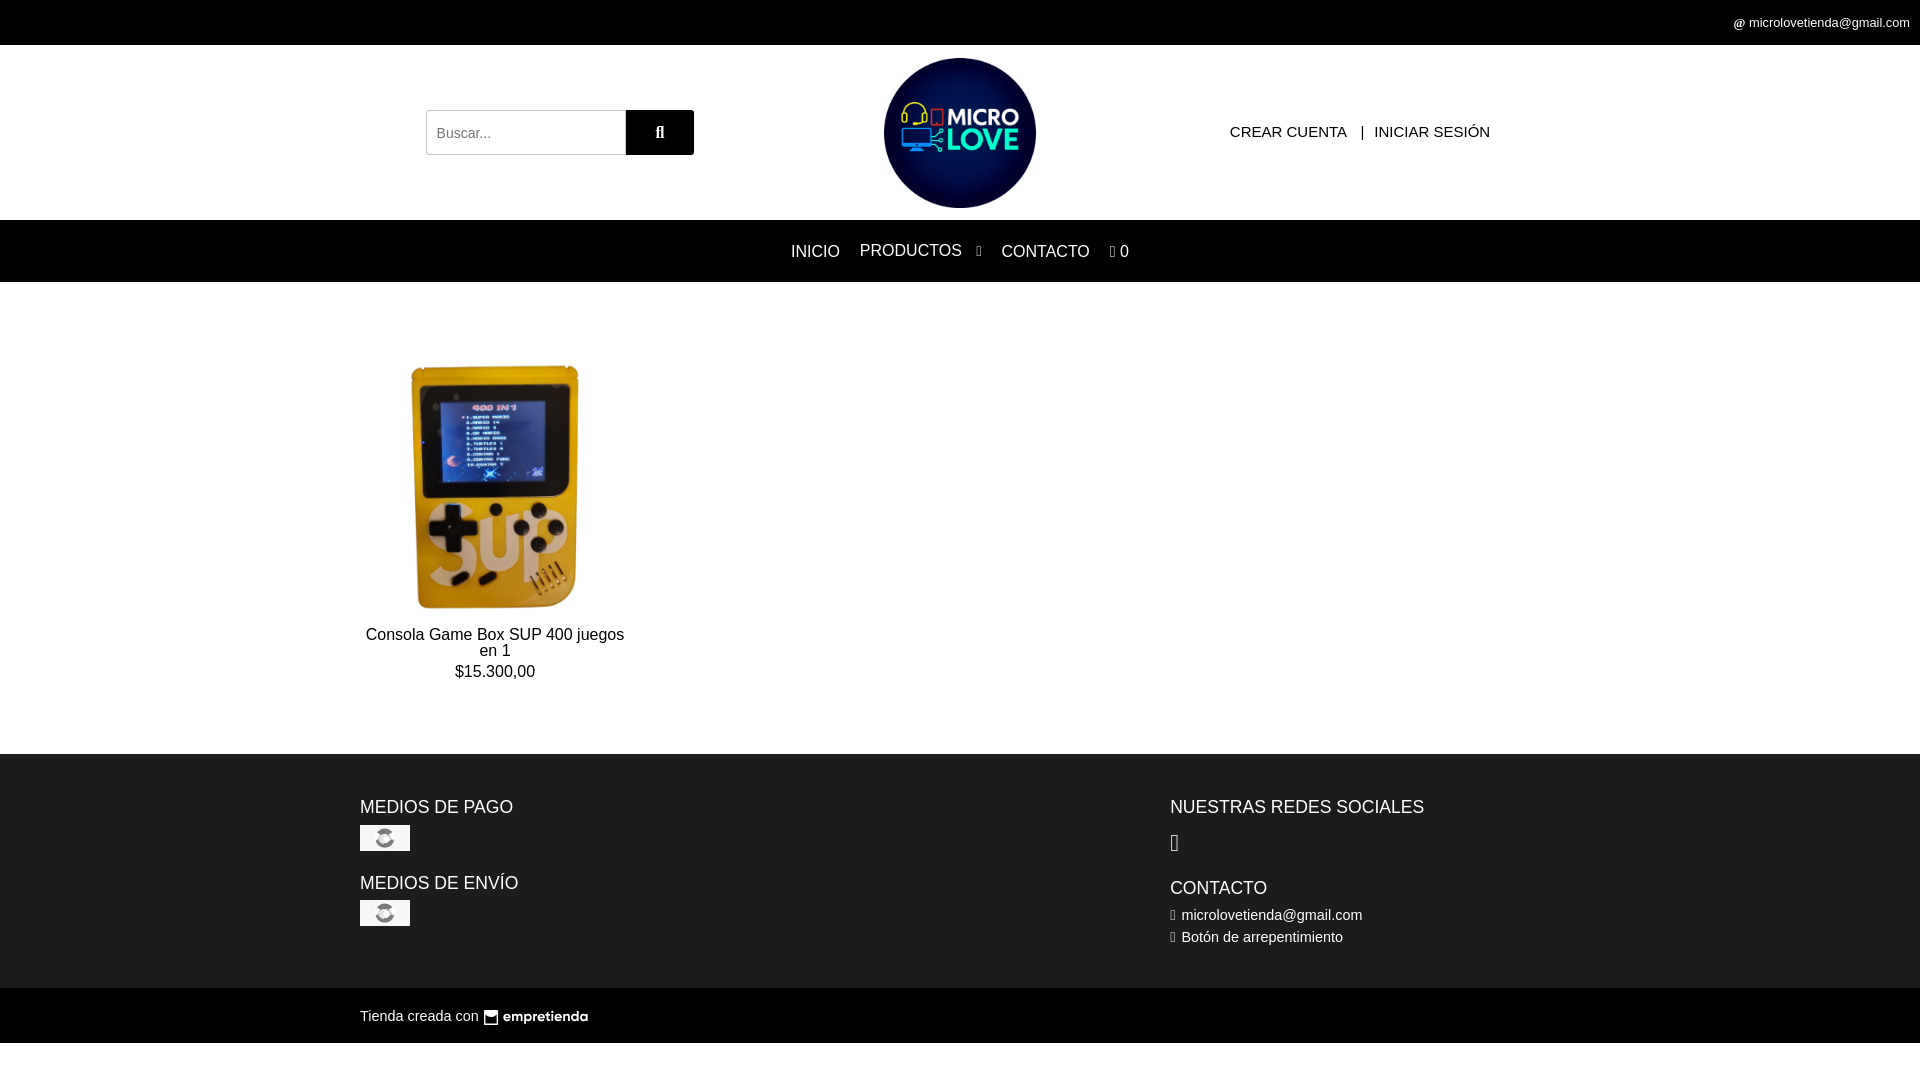The image size is (1920, 1080).
Task: Click CREAR CUENTA link
Action: pos(1288,132)
